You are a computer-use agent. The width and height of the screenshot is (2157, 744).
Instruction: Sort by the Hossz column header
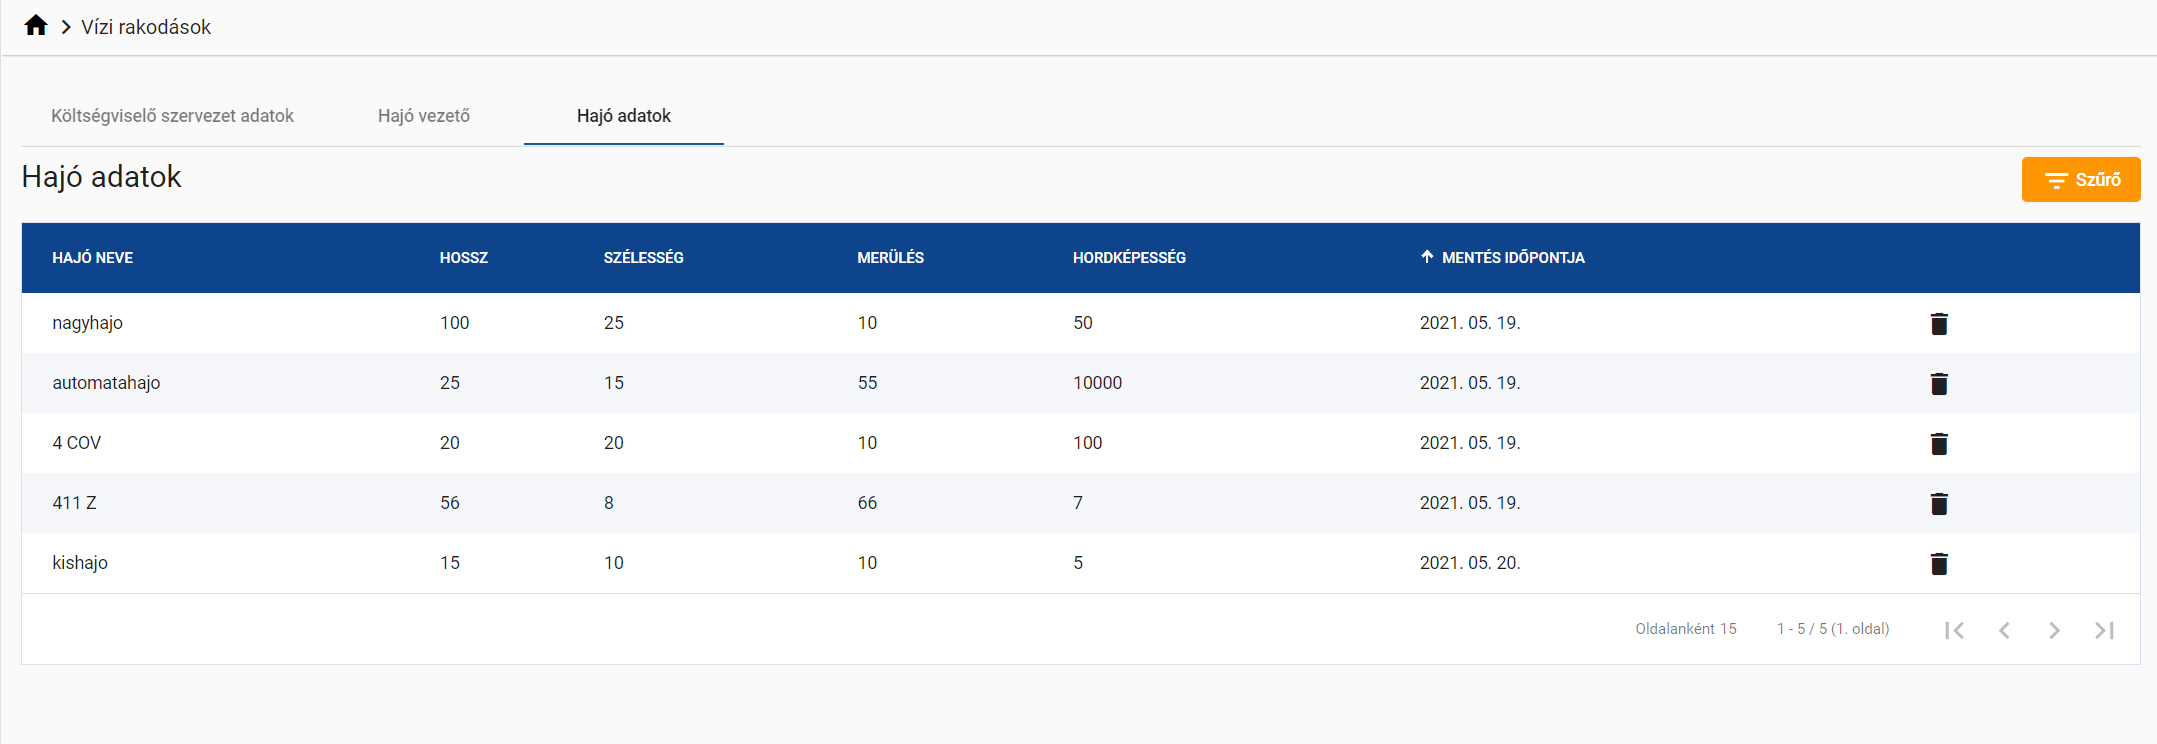(x=464, y=258)
